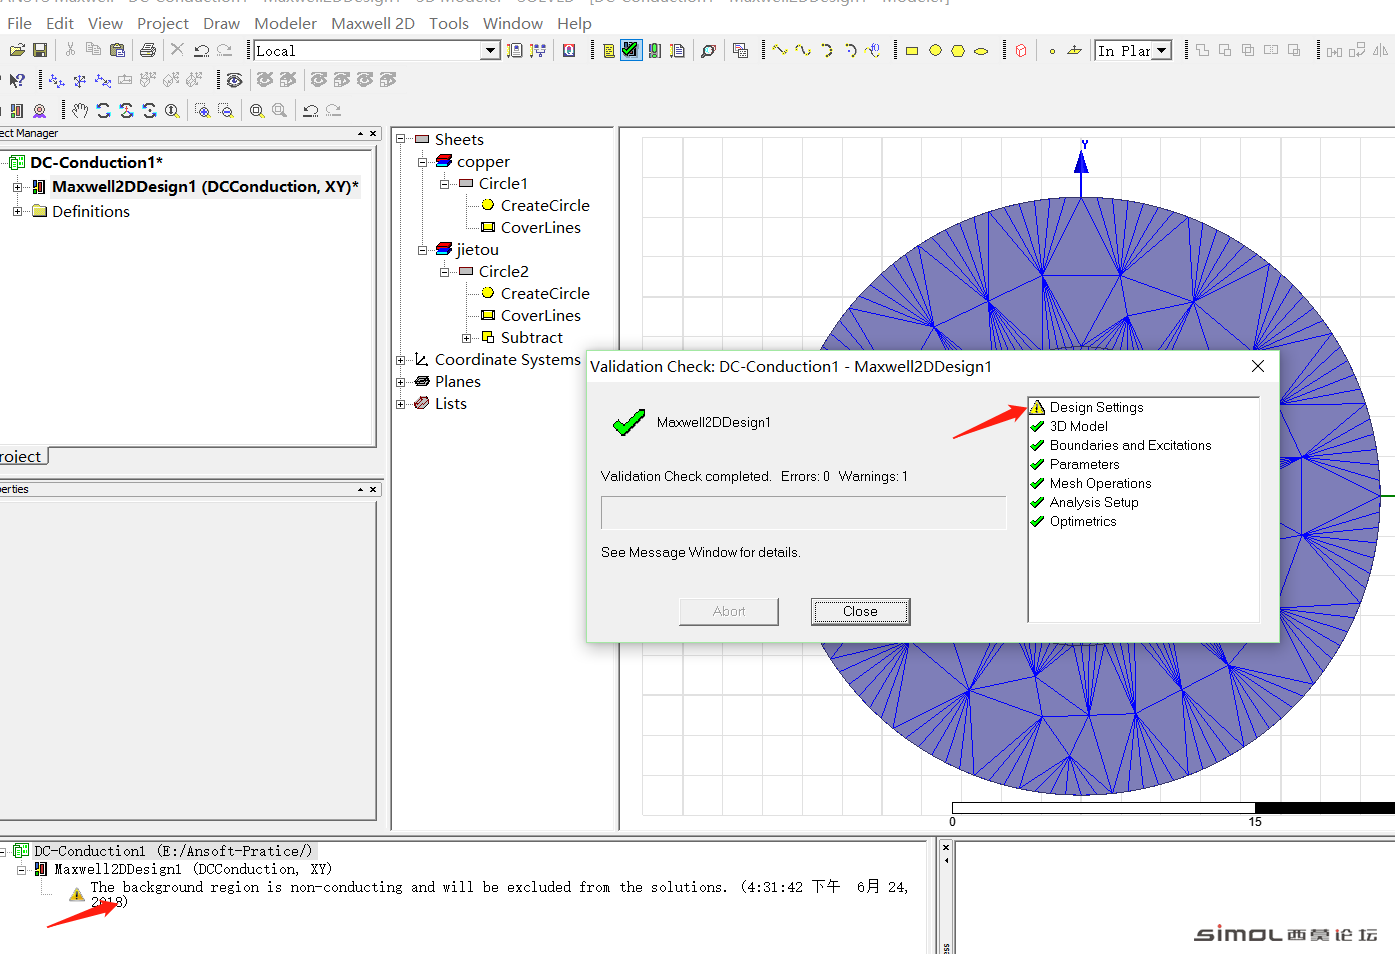
Task: Collapse the Sheets tree node
Action: pyautogui.click(x=401, y=140)
